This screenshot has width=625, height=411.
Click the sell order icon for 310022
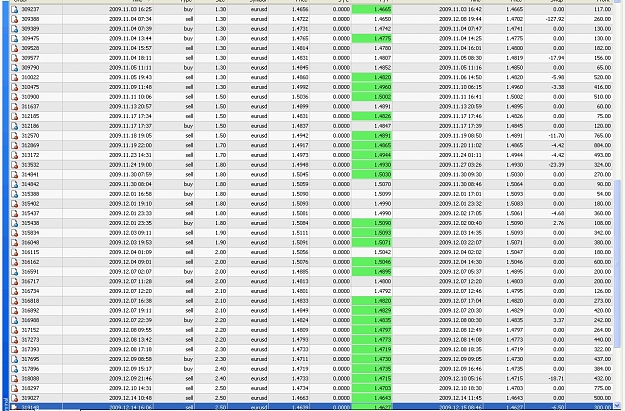coord(14,77)
